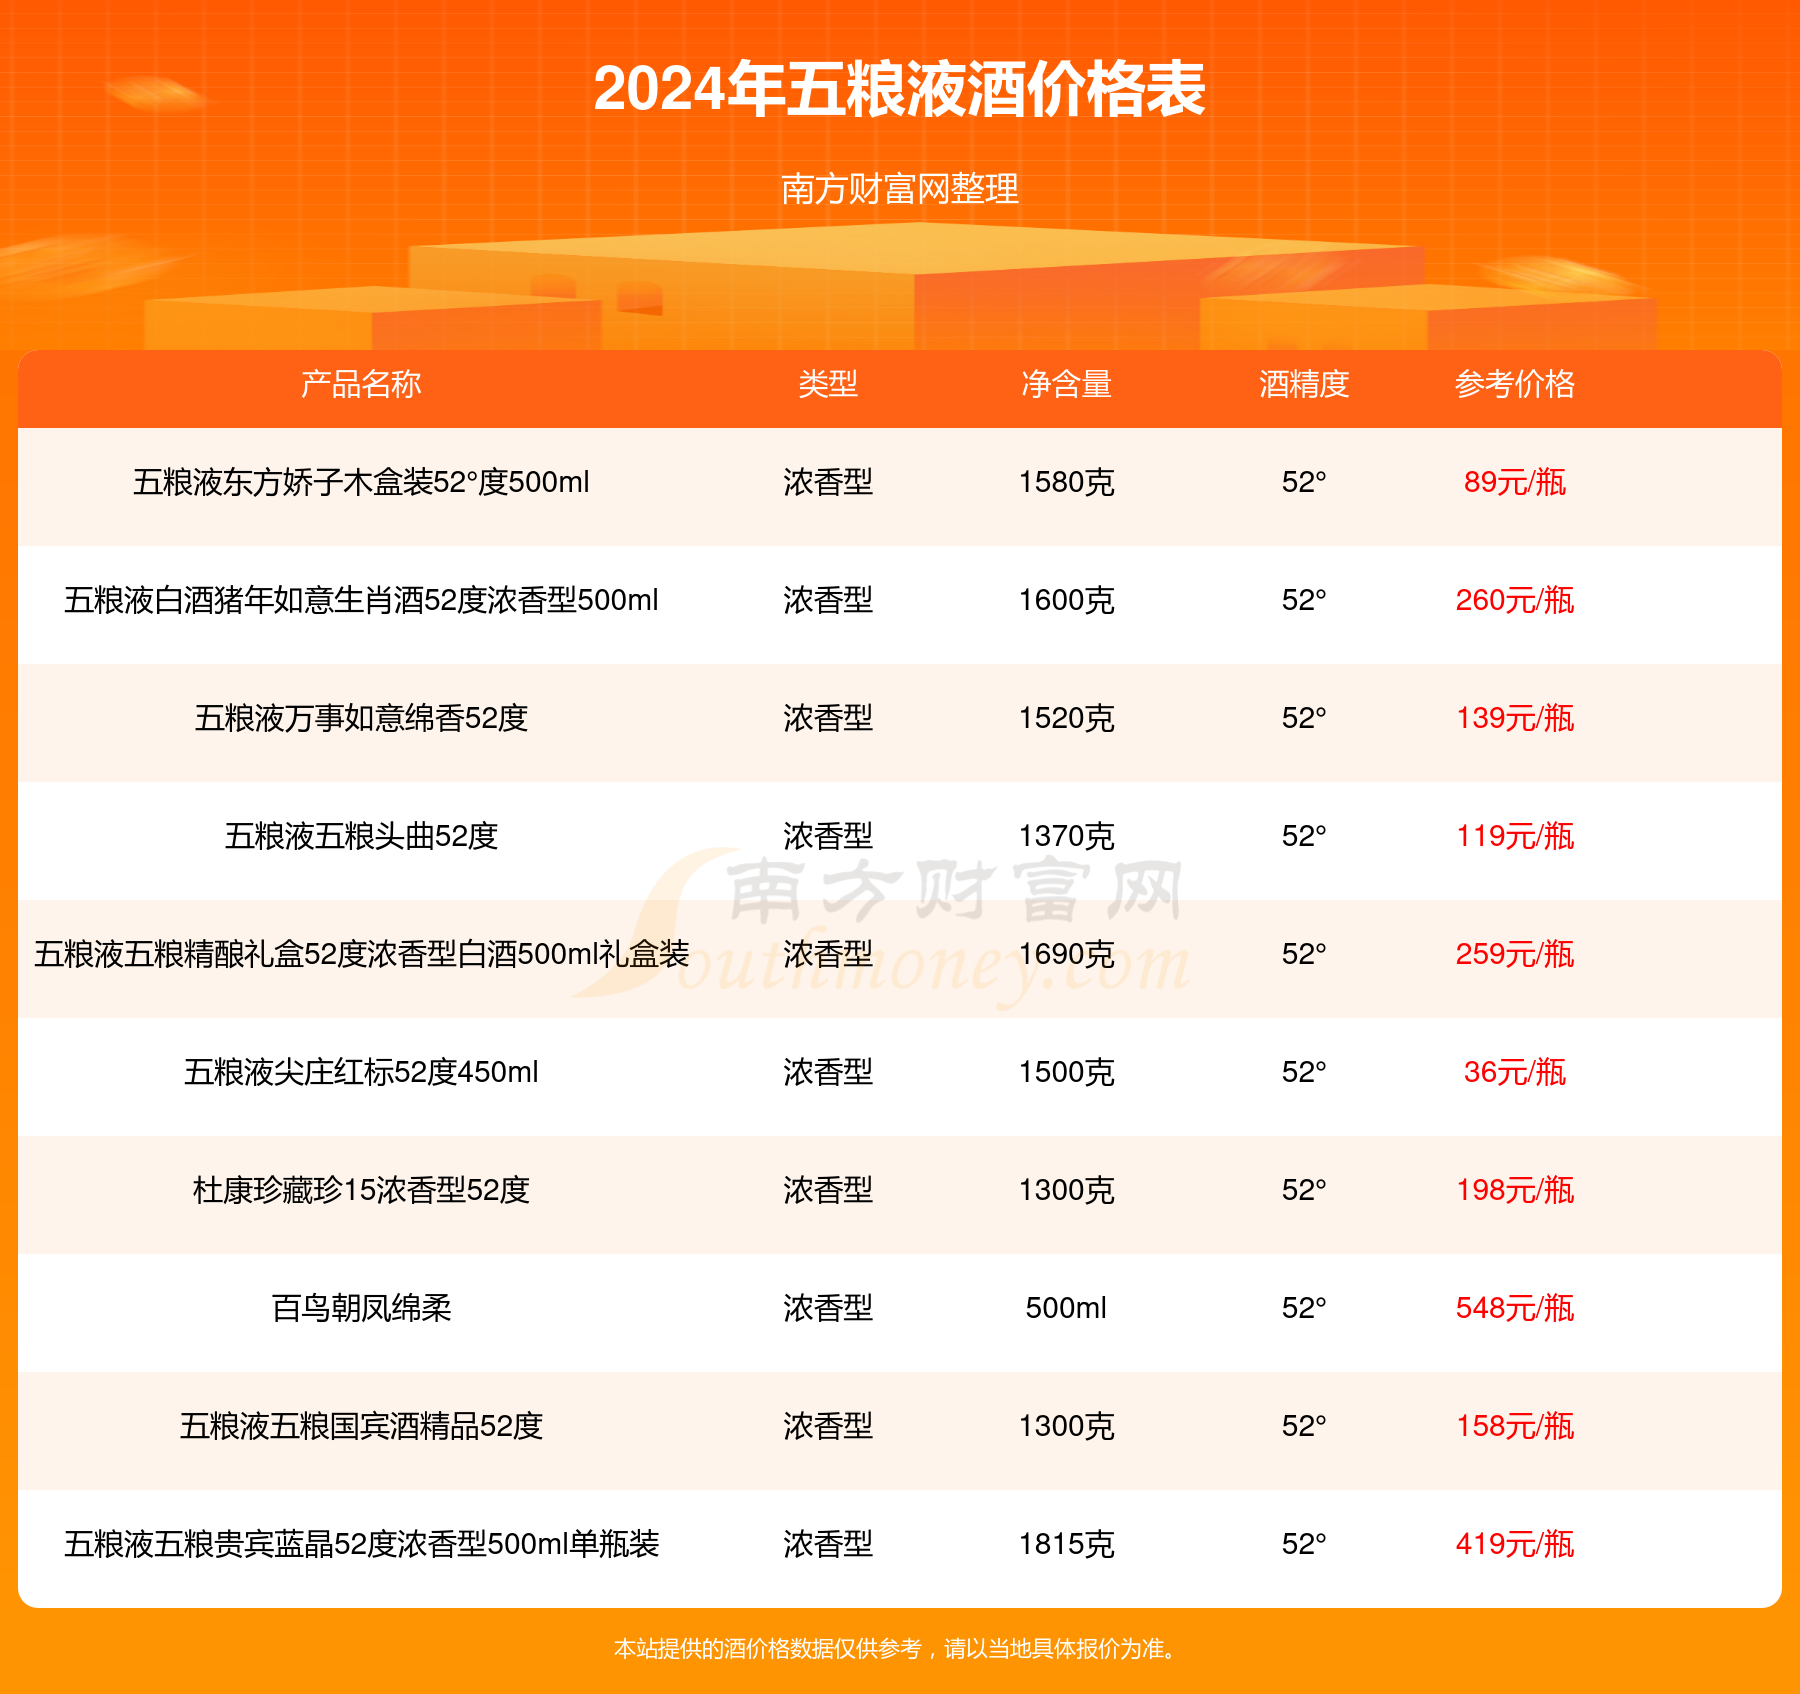Click 1300克 in the 杜康珍藏珍15 row

click(1066, 1190)
